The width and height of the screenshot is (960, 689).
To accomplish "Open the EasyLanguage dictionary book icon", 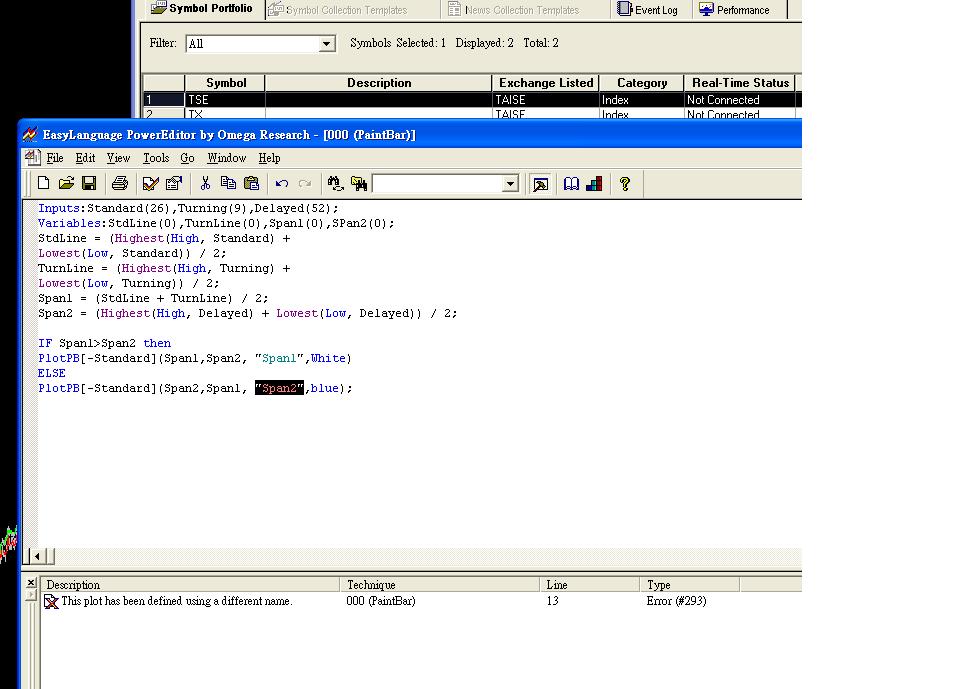I will [x=571, y=184].
